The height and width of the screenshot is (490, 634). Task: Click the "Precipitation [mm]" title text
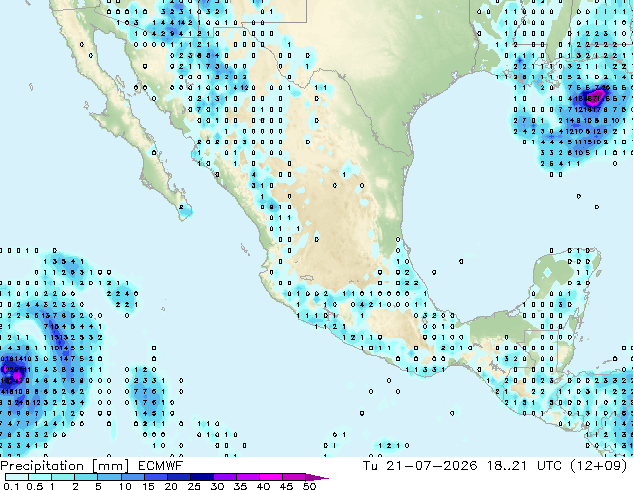(x=65, y=466)
